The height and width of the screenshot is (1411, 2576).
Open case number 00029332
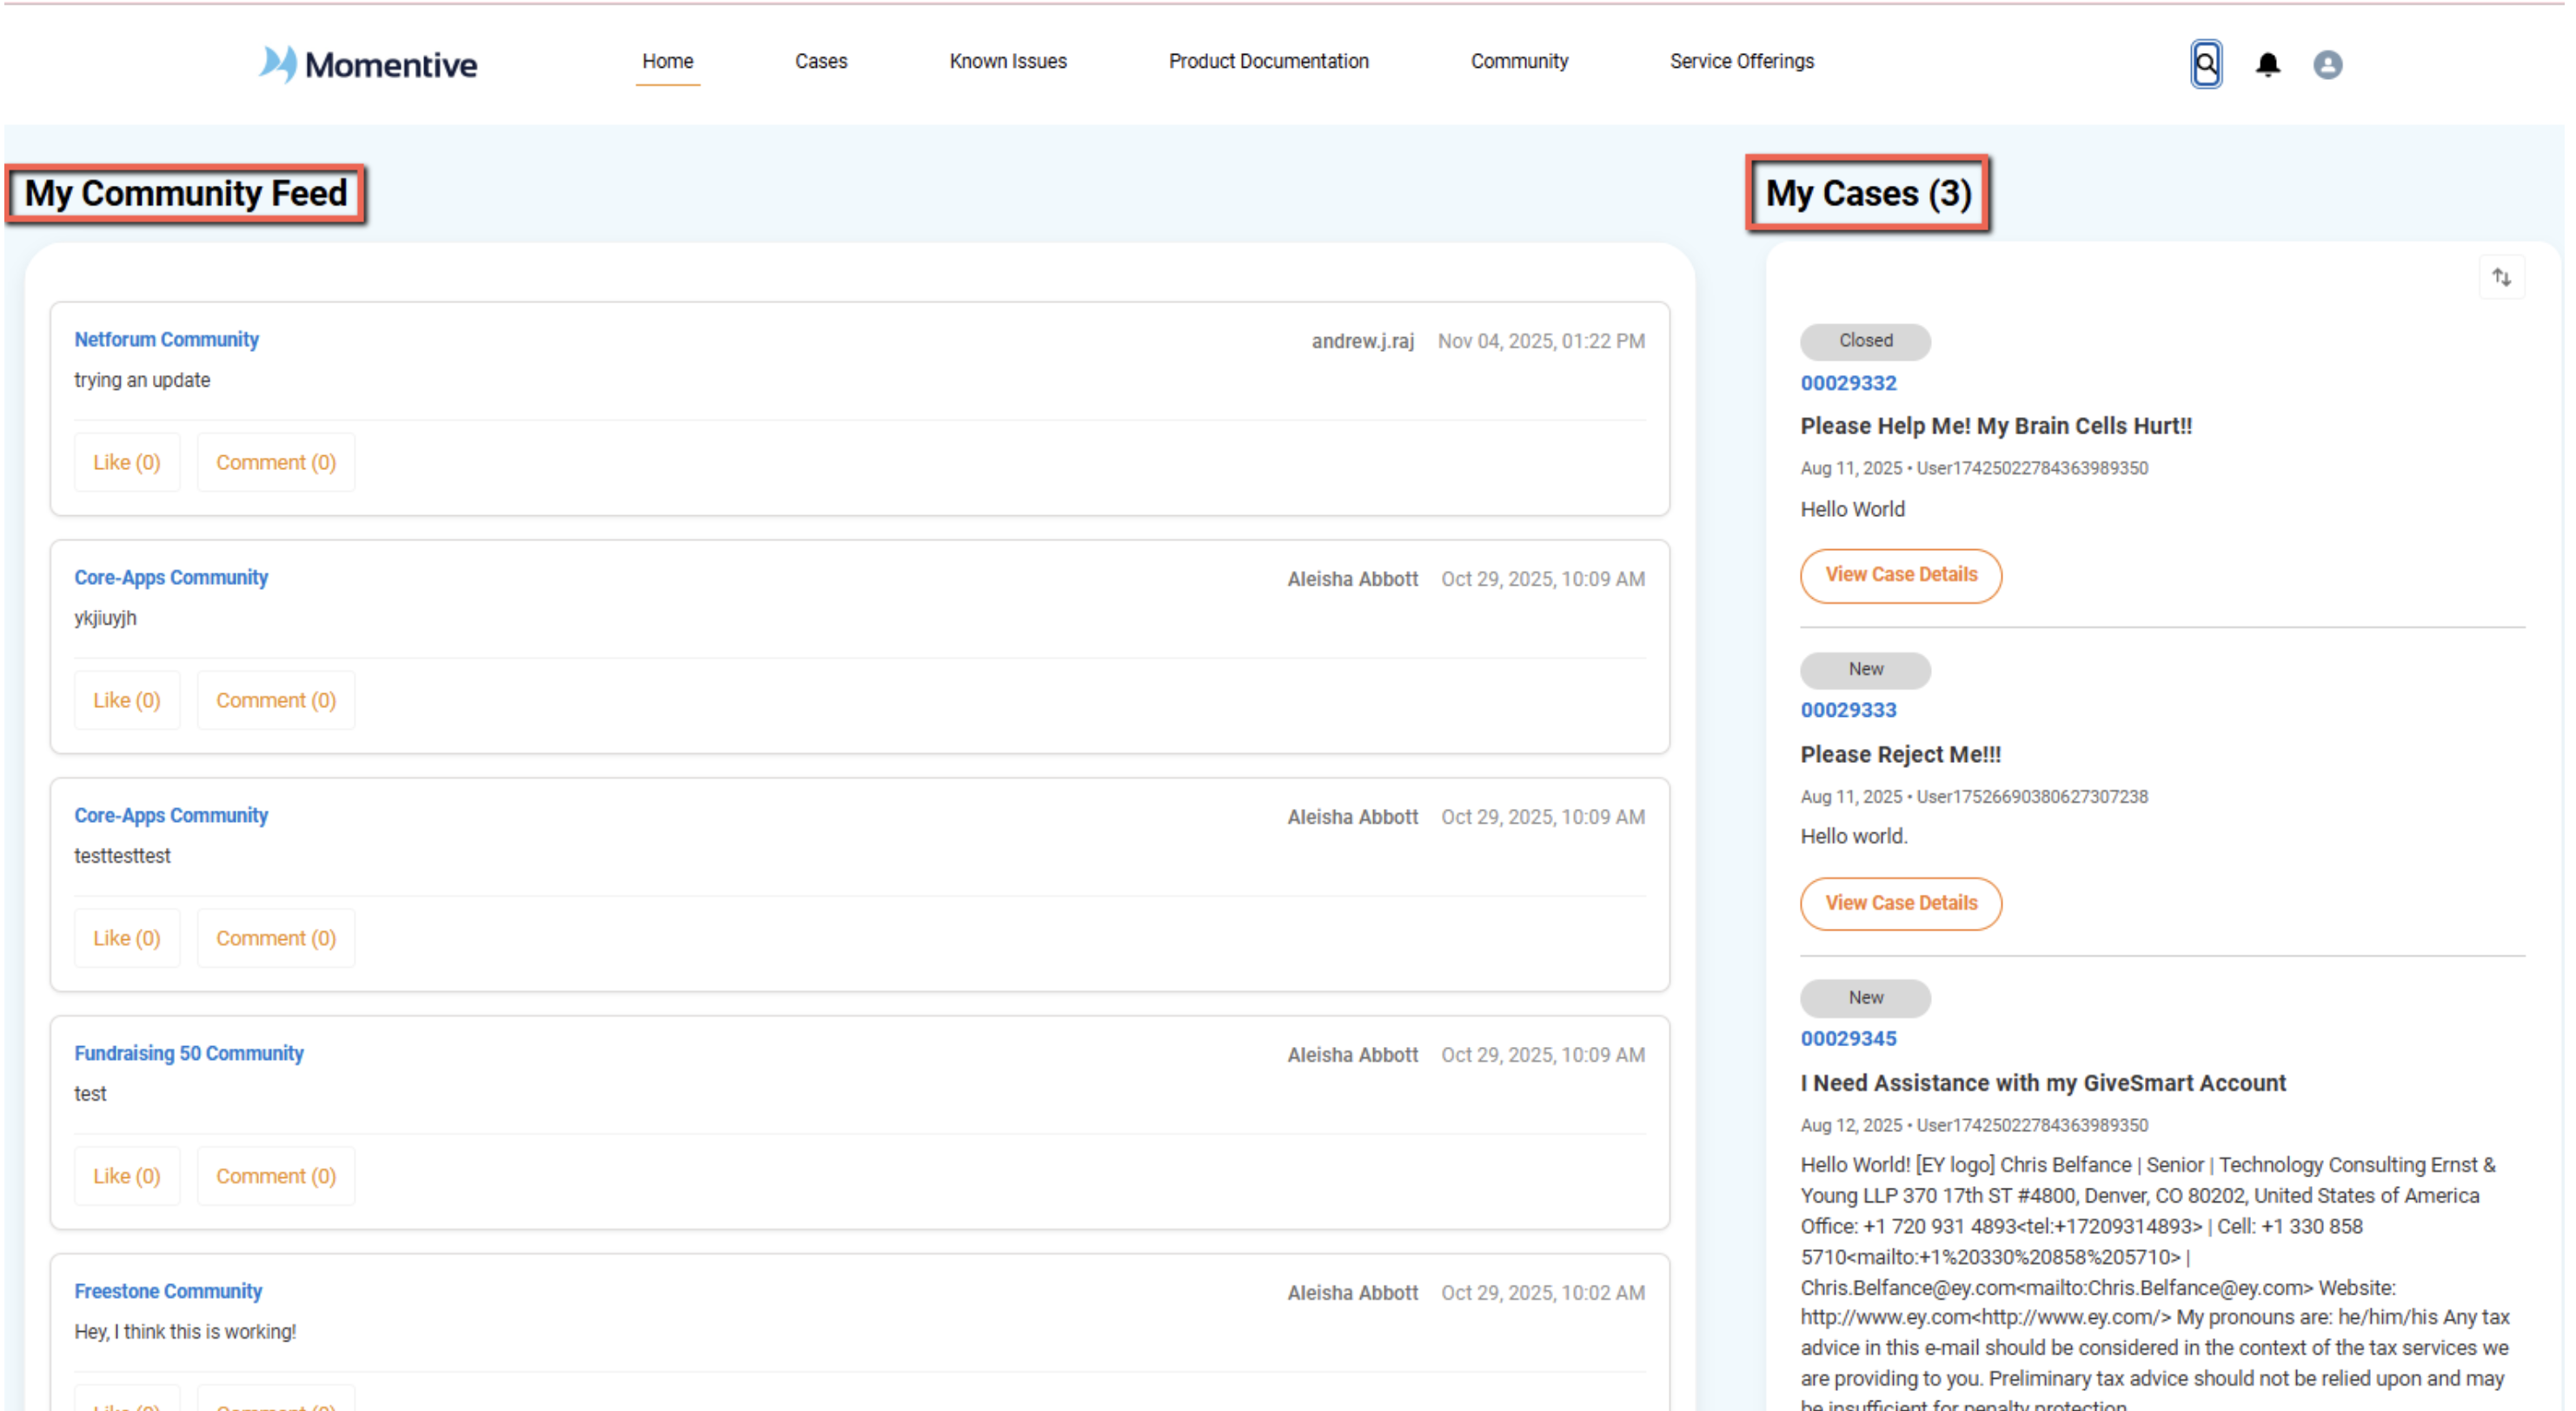pyautogui.click(x=1848, y=383)
